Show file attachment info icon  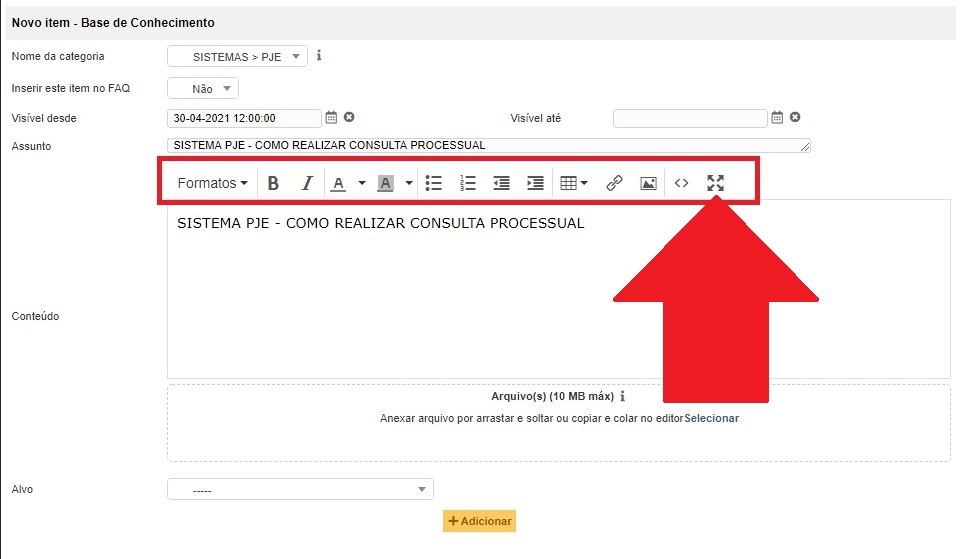pyautogui.click(x=623, y=396)
